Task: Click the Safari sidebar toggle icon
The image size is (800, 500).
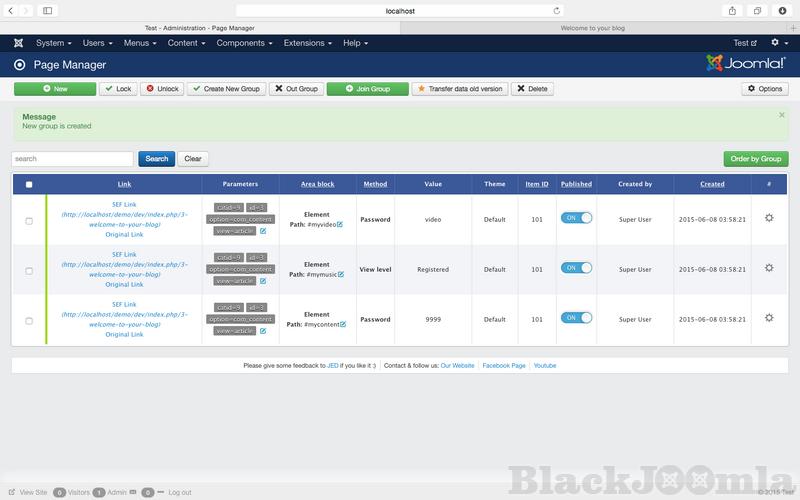Action: pyautogui.click(x=47, y=10)
